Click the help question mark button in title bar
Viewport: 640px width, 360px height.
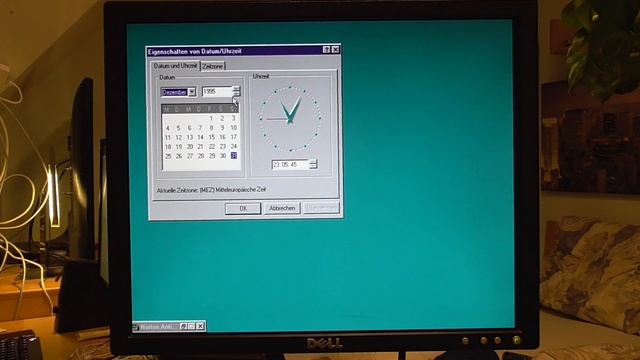tap(326, 49)
